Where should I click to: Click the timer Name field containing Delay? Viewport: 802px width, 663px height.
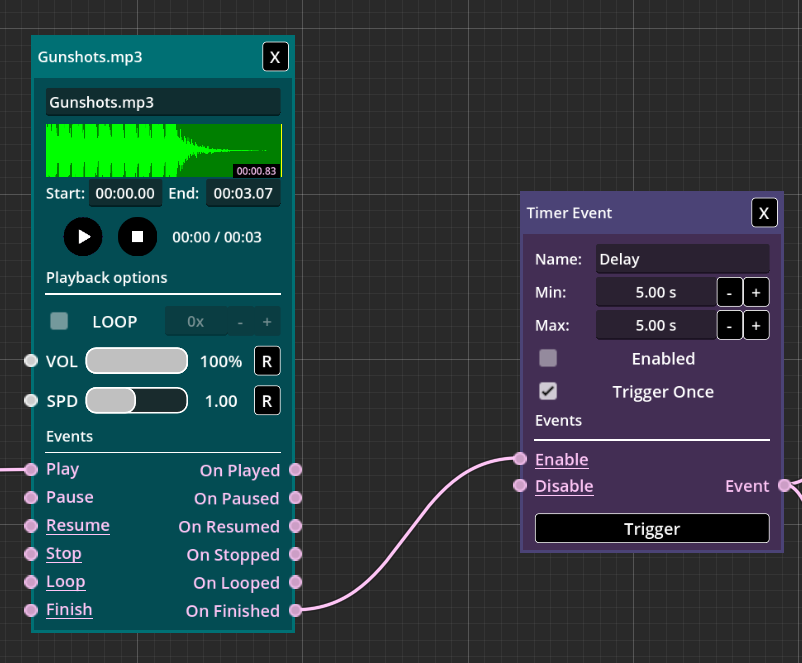(682, 259)
